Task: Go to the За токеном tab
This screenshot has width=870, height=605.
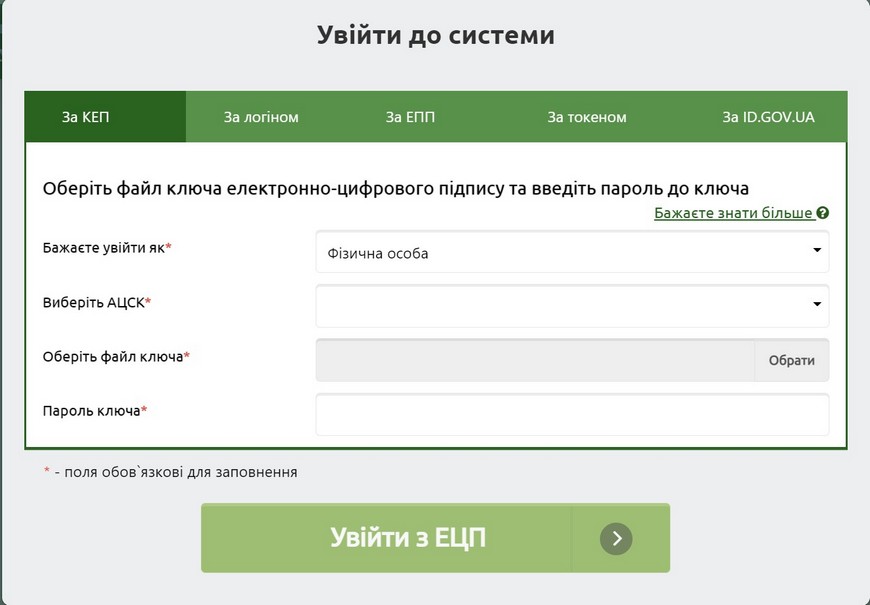Action: click(587, 117)
